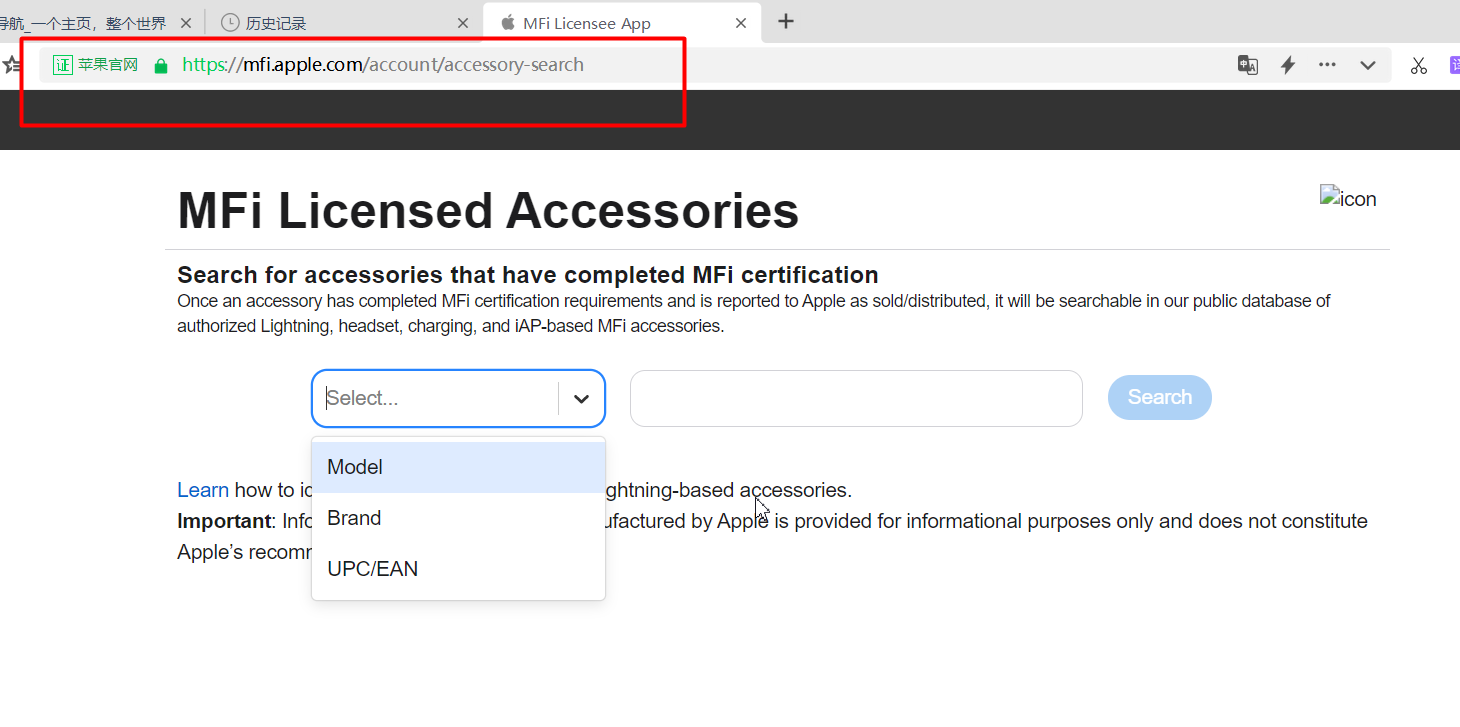Expand the address bar dropdown chevron
The image size is (1460, 727).
[1367, 65]
